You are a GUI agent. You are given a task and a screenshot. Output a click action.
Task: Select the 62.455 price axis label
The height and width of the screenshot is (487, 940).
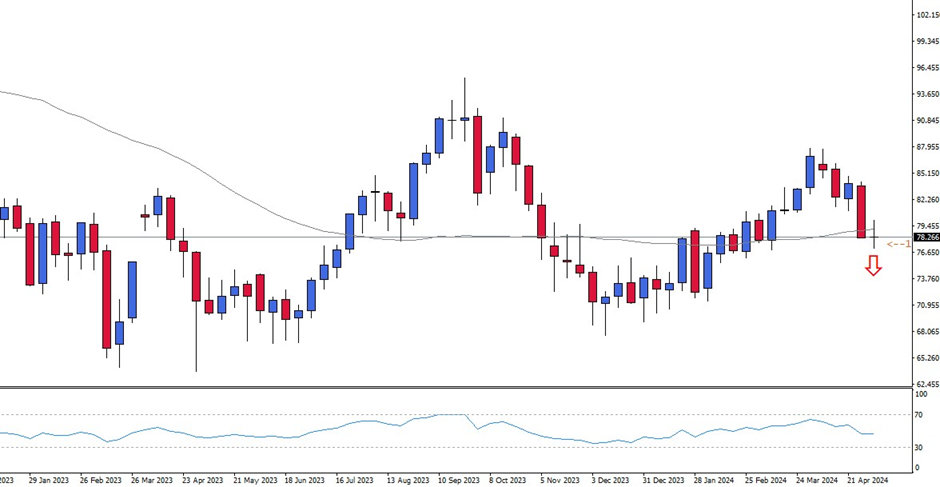(926, 384)
